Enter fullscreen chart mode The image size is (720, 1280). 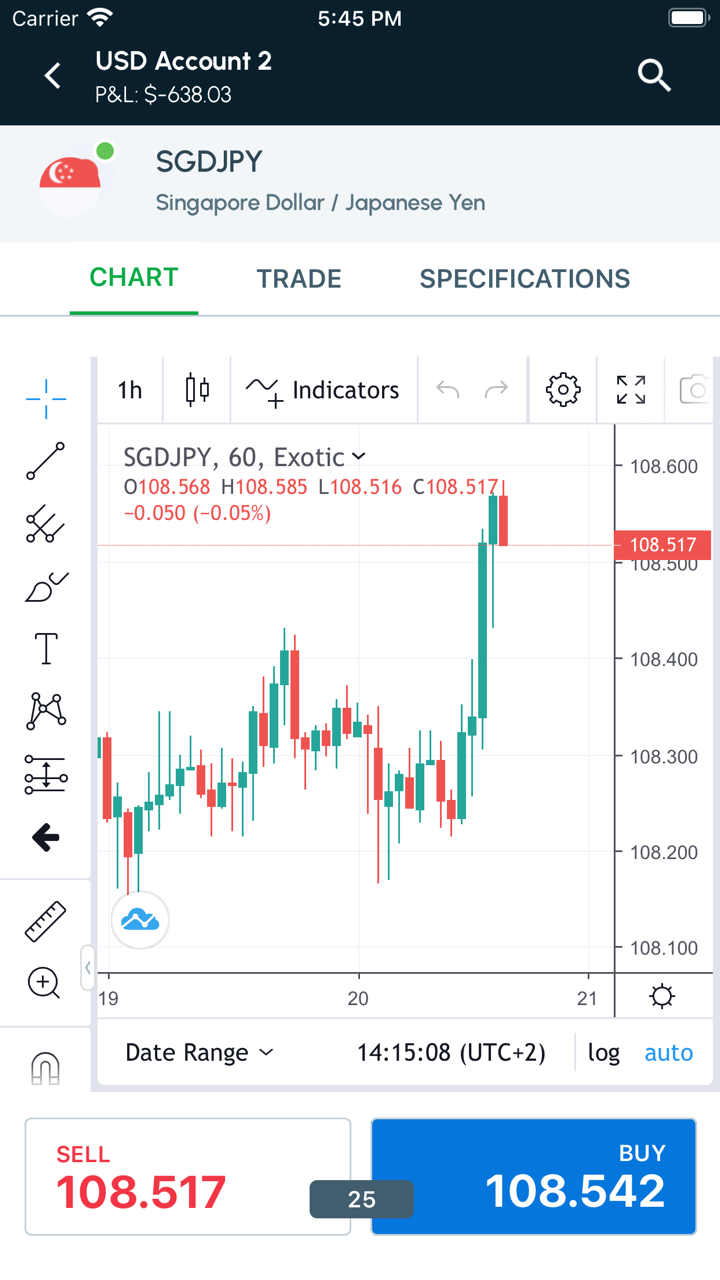pyautogui.click(x=631, y=389)
